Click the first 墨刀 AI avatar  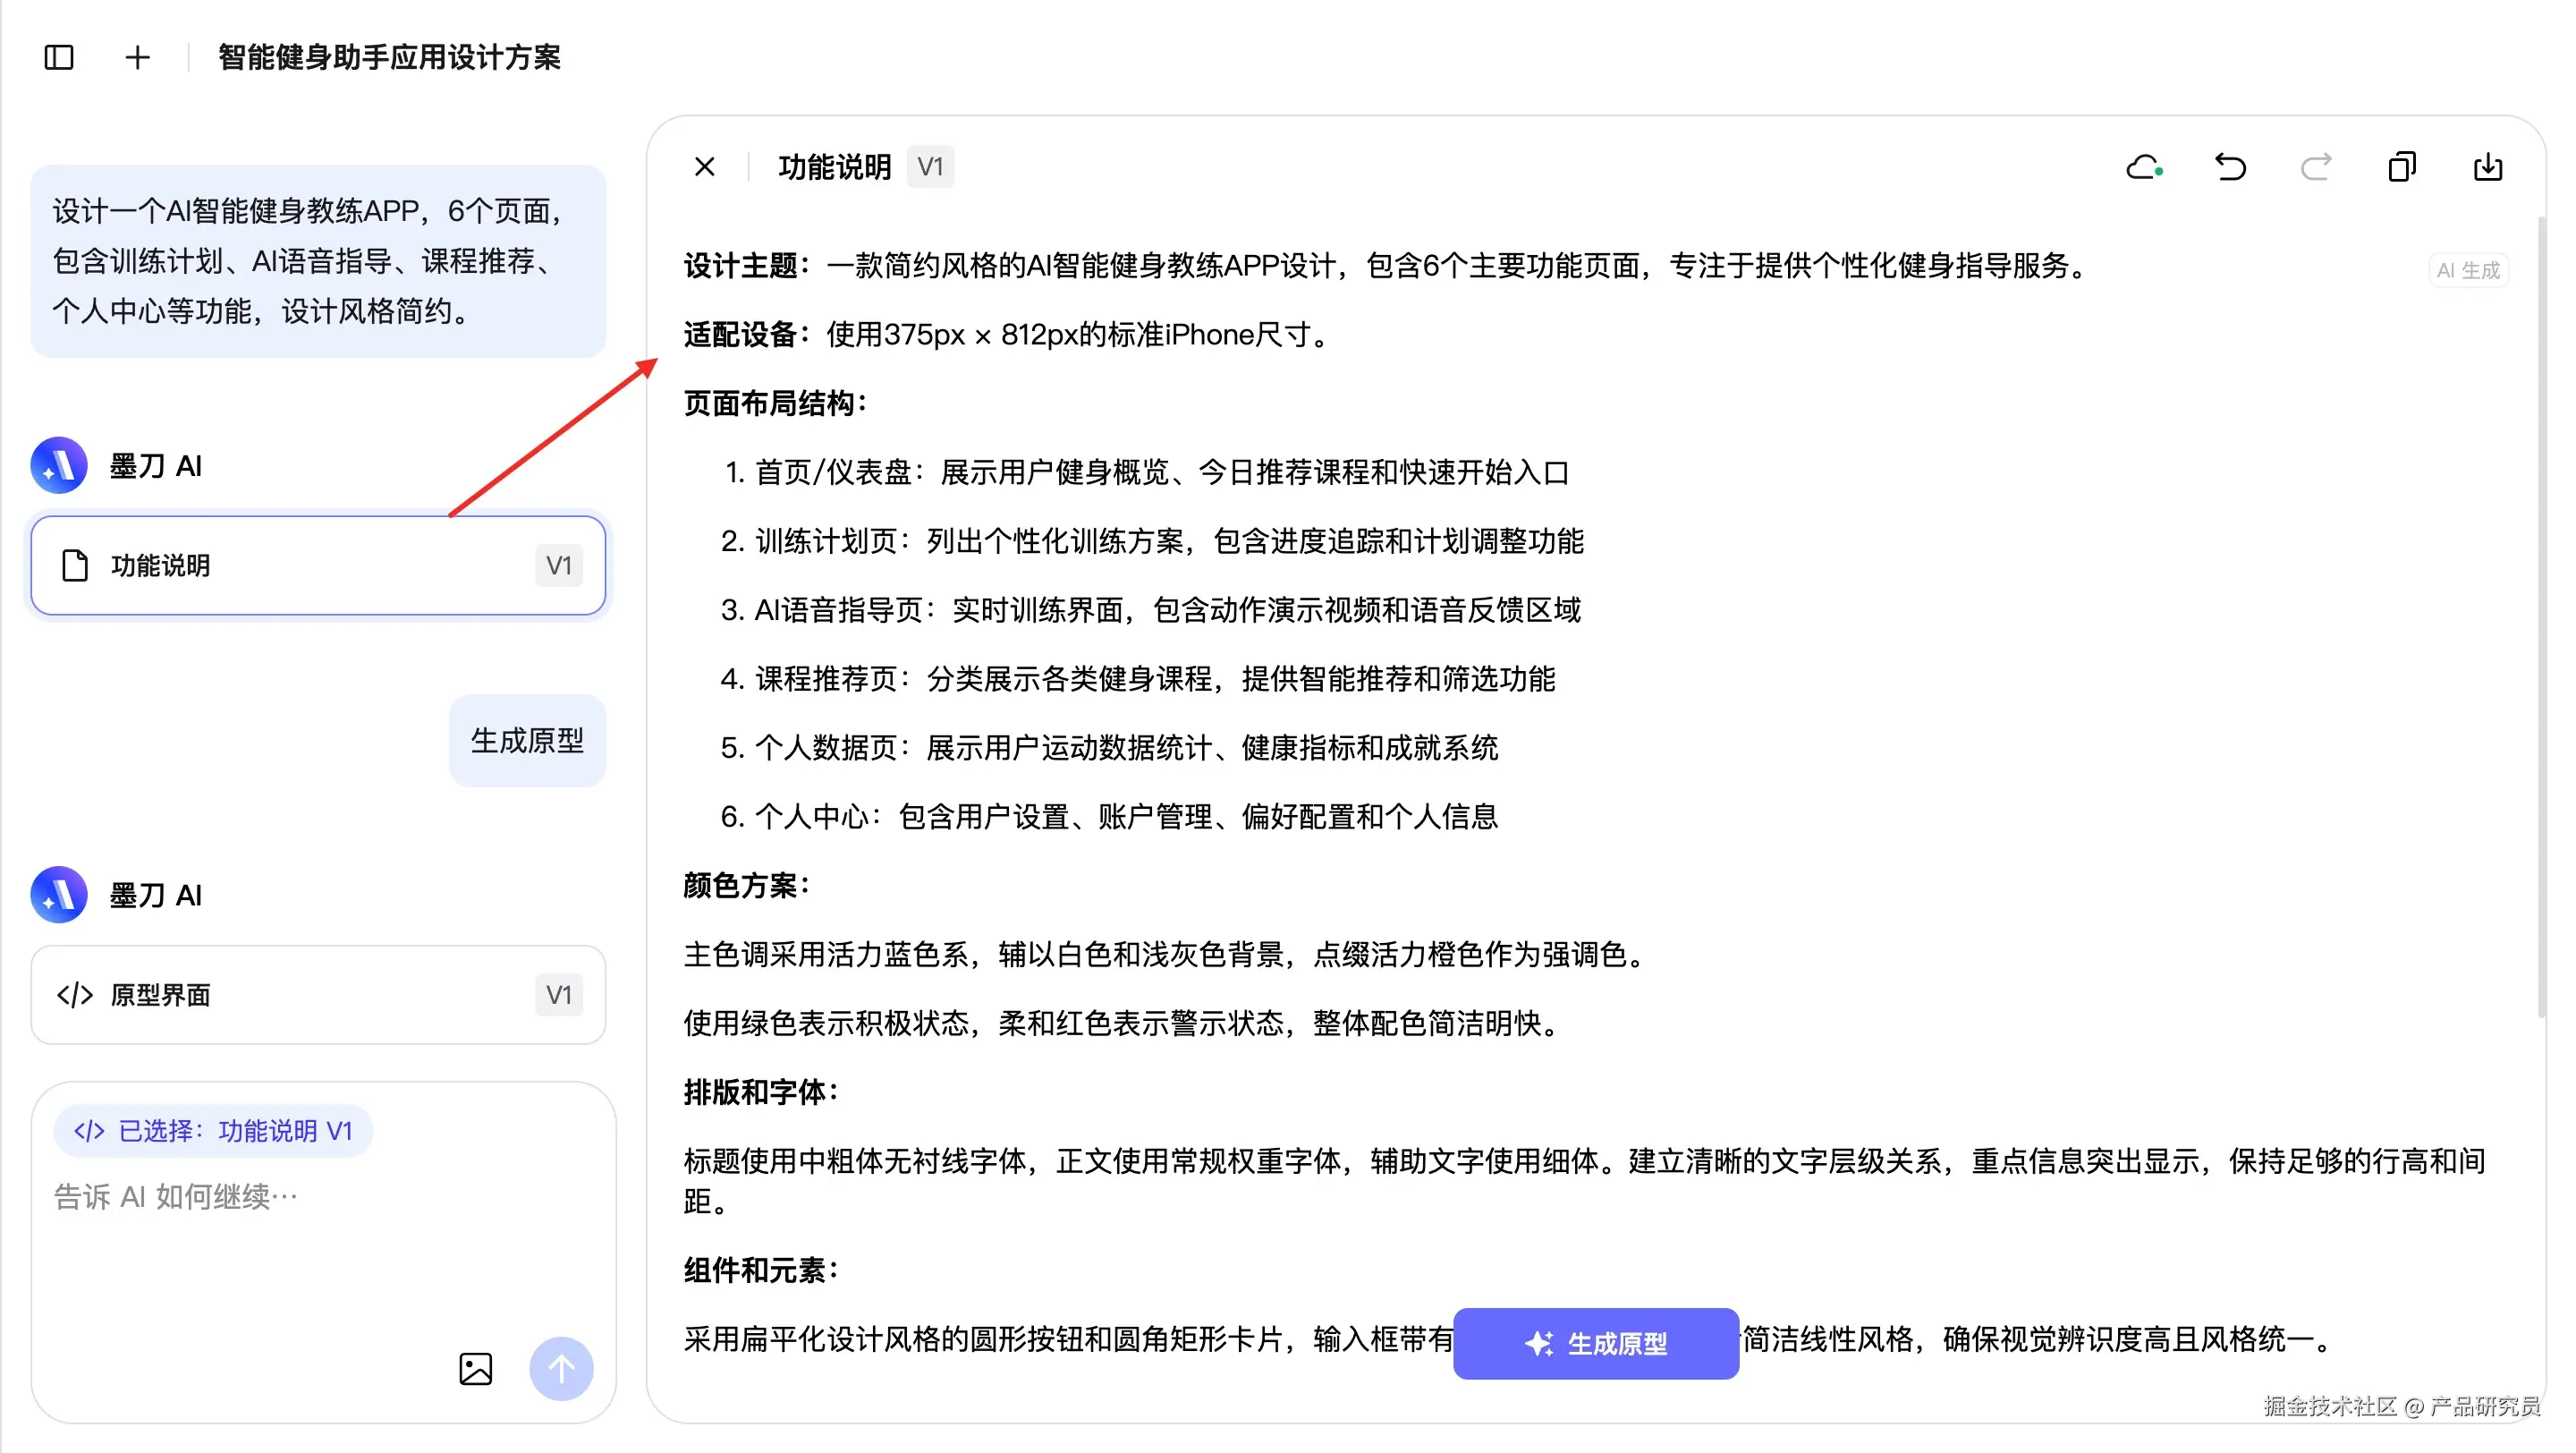pyautogui.click(x=59, y=465)
